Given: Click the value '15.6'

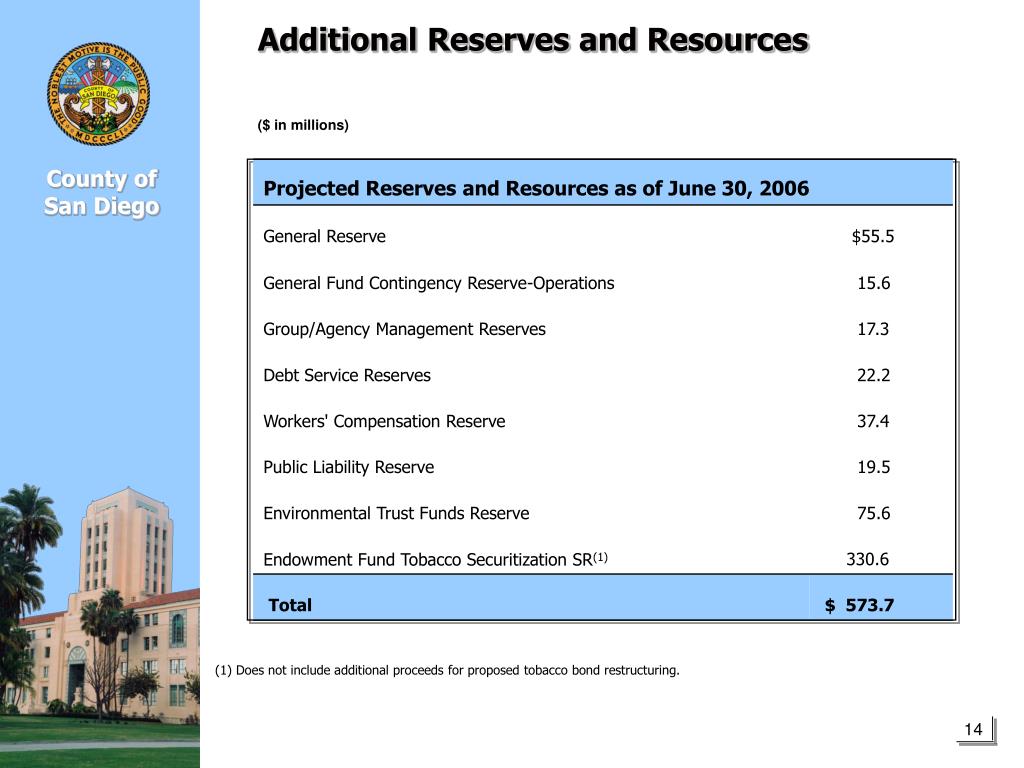Looking at the screenshot, I should (x=874, y=283).
